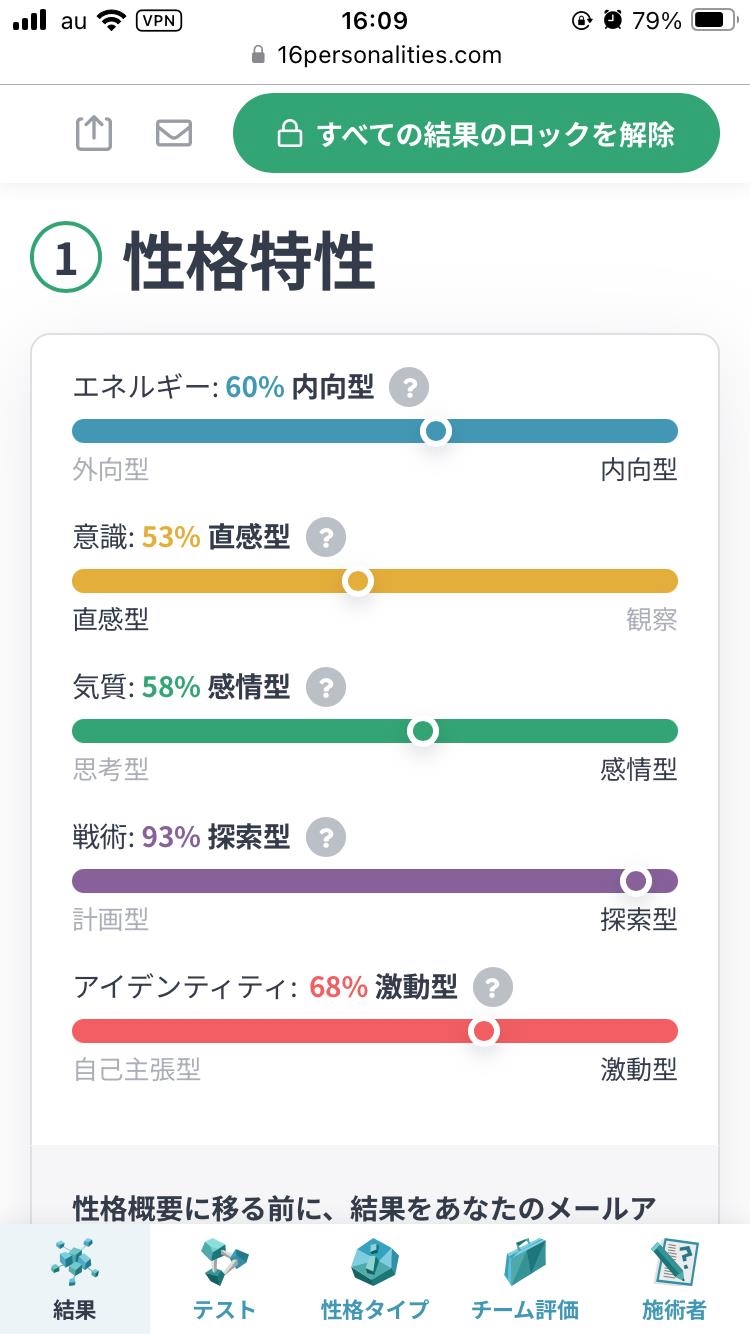Tap the email envelope icon

(x=174, y=133)
